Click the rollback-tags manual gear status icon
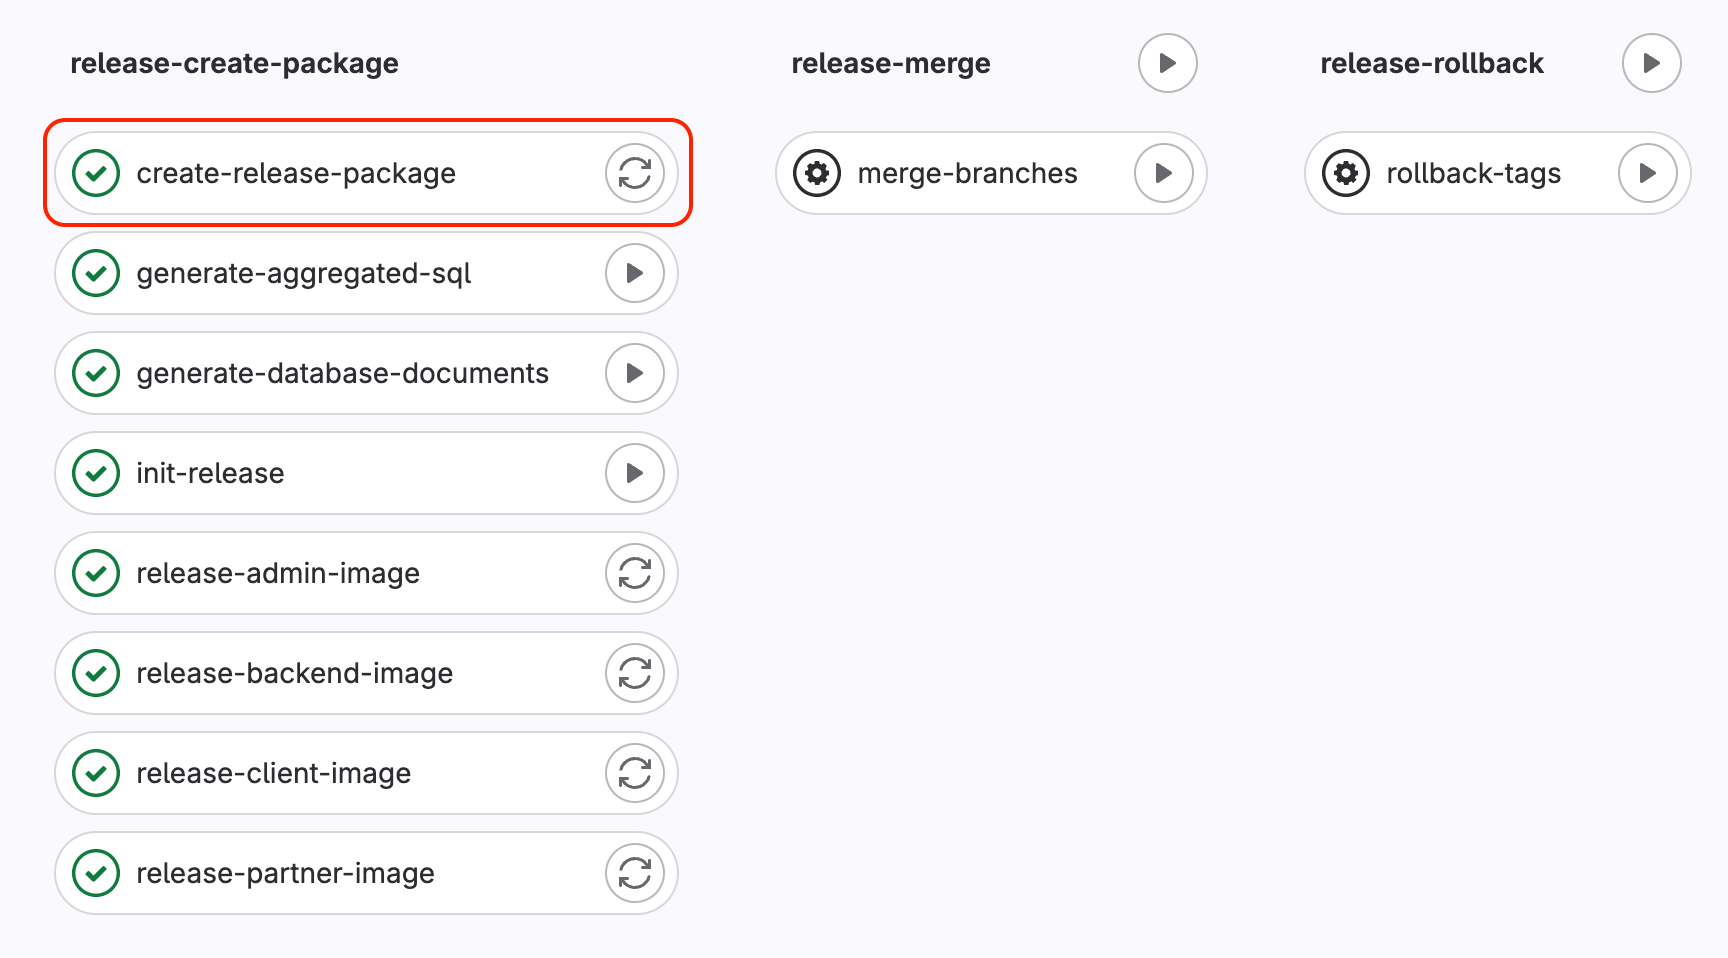Image resolution: width=1728 pixels, height=958 pixels. (x=1346, y=173)
